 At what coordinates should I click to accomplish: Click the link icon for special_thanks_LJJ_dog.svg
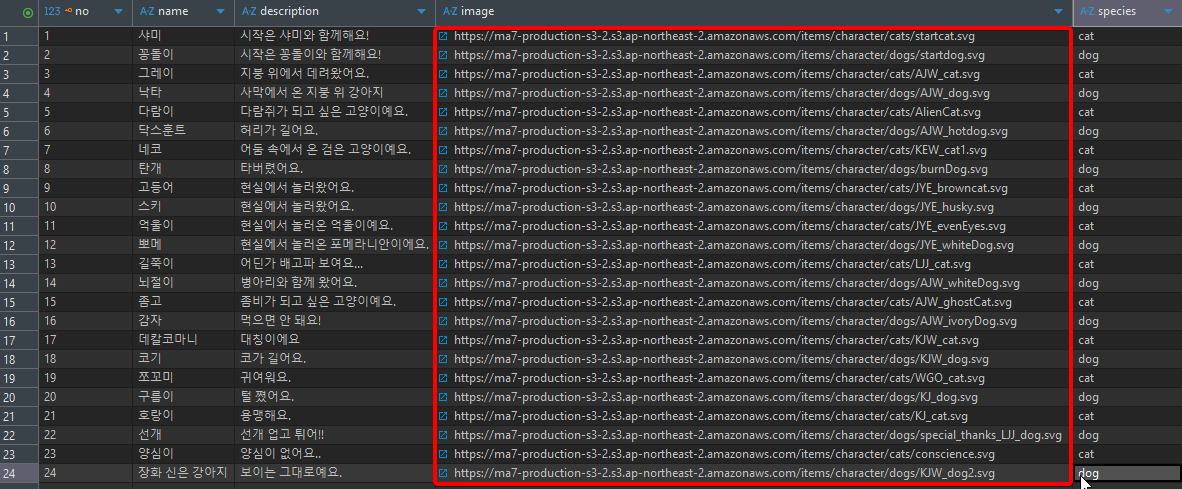tap(443, 435)
